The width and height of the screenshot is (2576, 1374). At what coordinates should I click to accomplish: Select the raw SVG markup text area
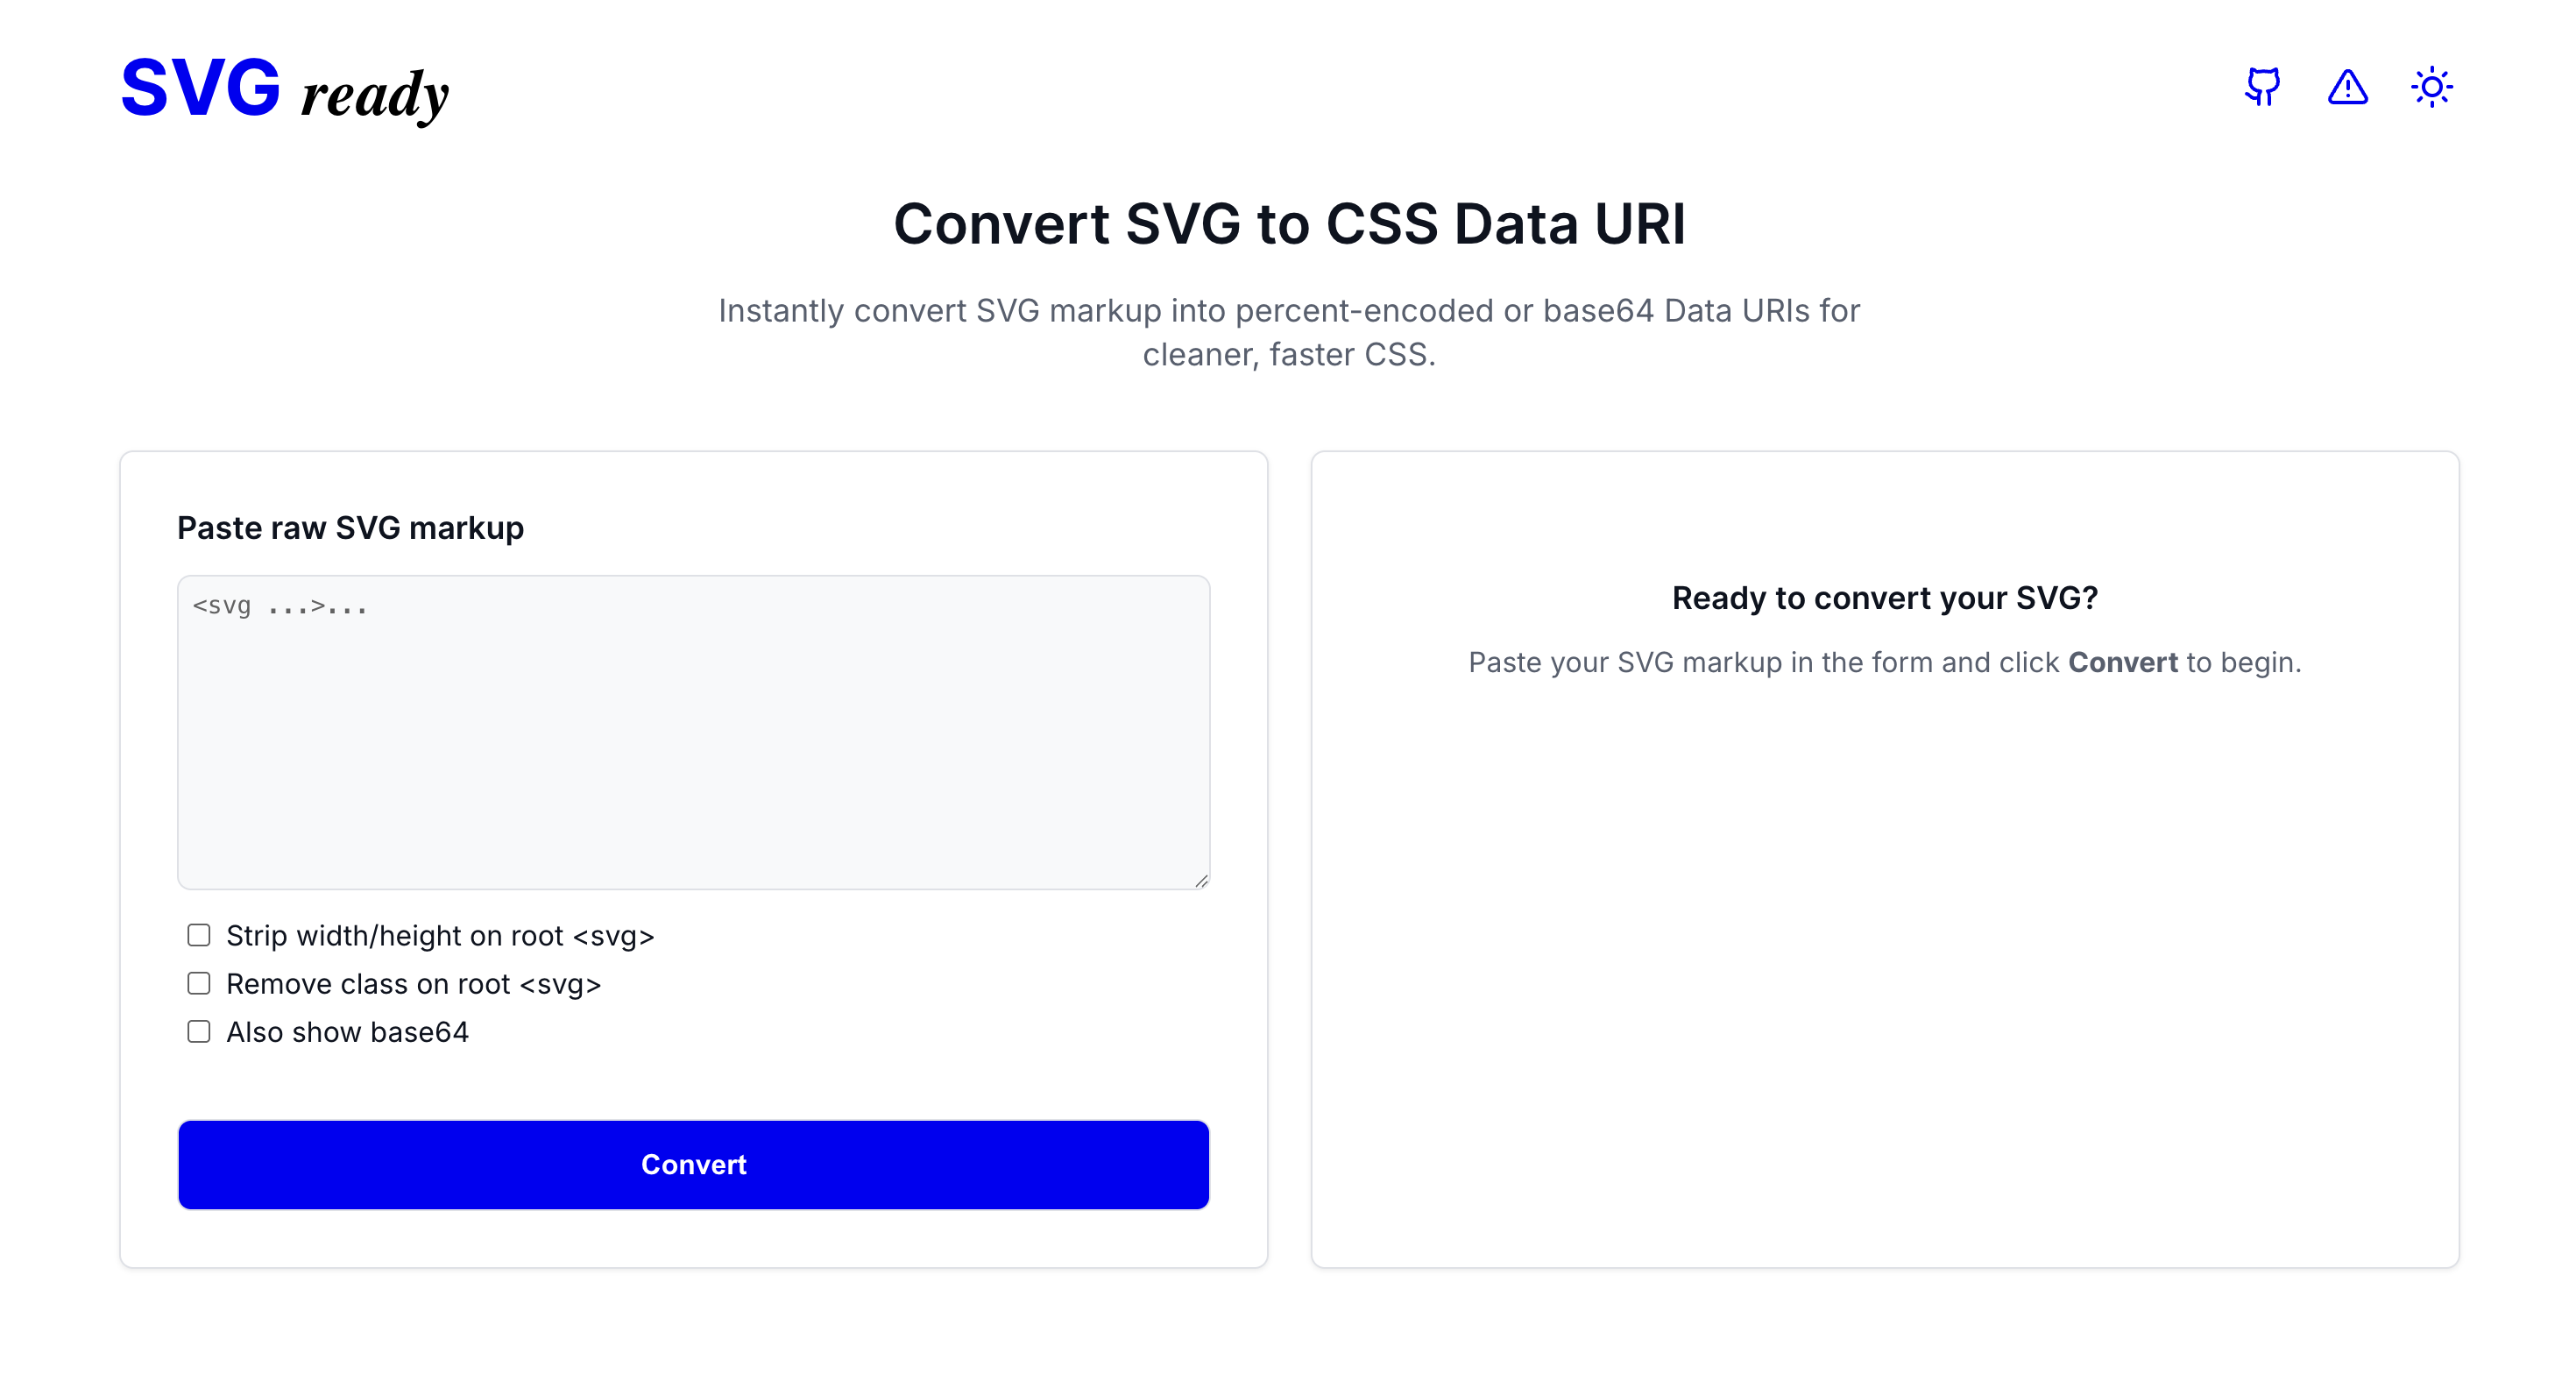(x=693, y=730)
